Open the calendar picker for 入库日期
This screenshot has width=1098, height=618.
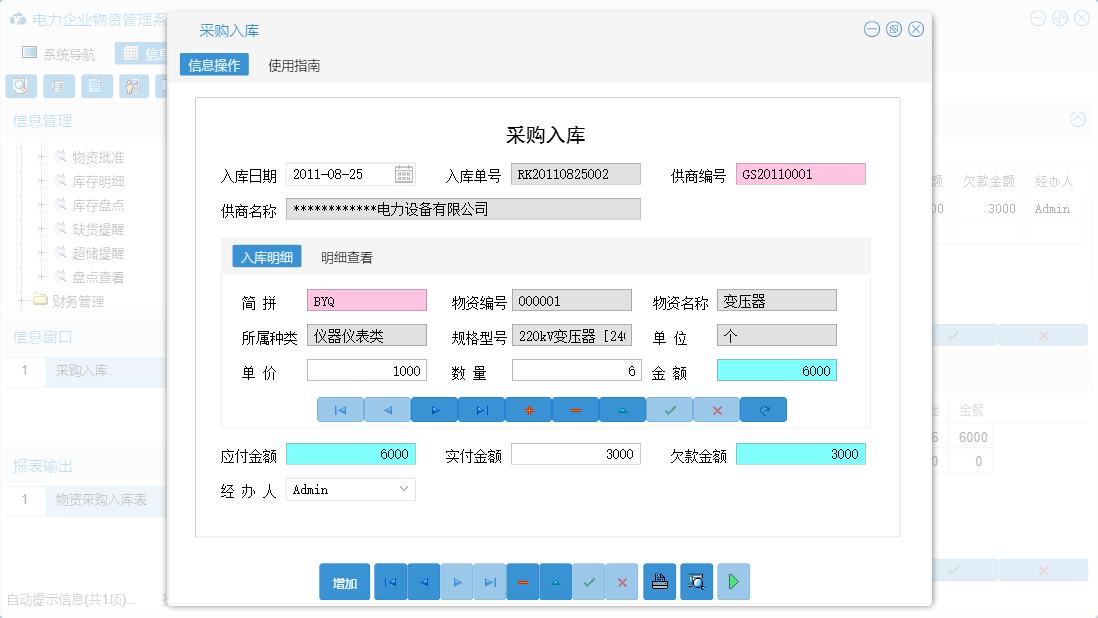point(402,173)
